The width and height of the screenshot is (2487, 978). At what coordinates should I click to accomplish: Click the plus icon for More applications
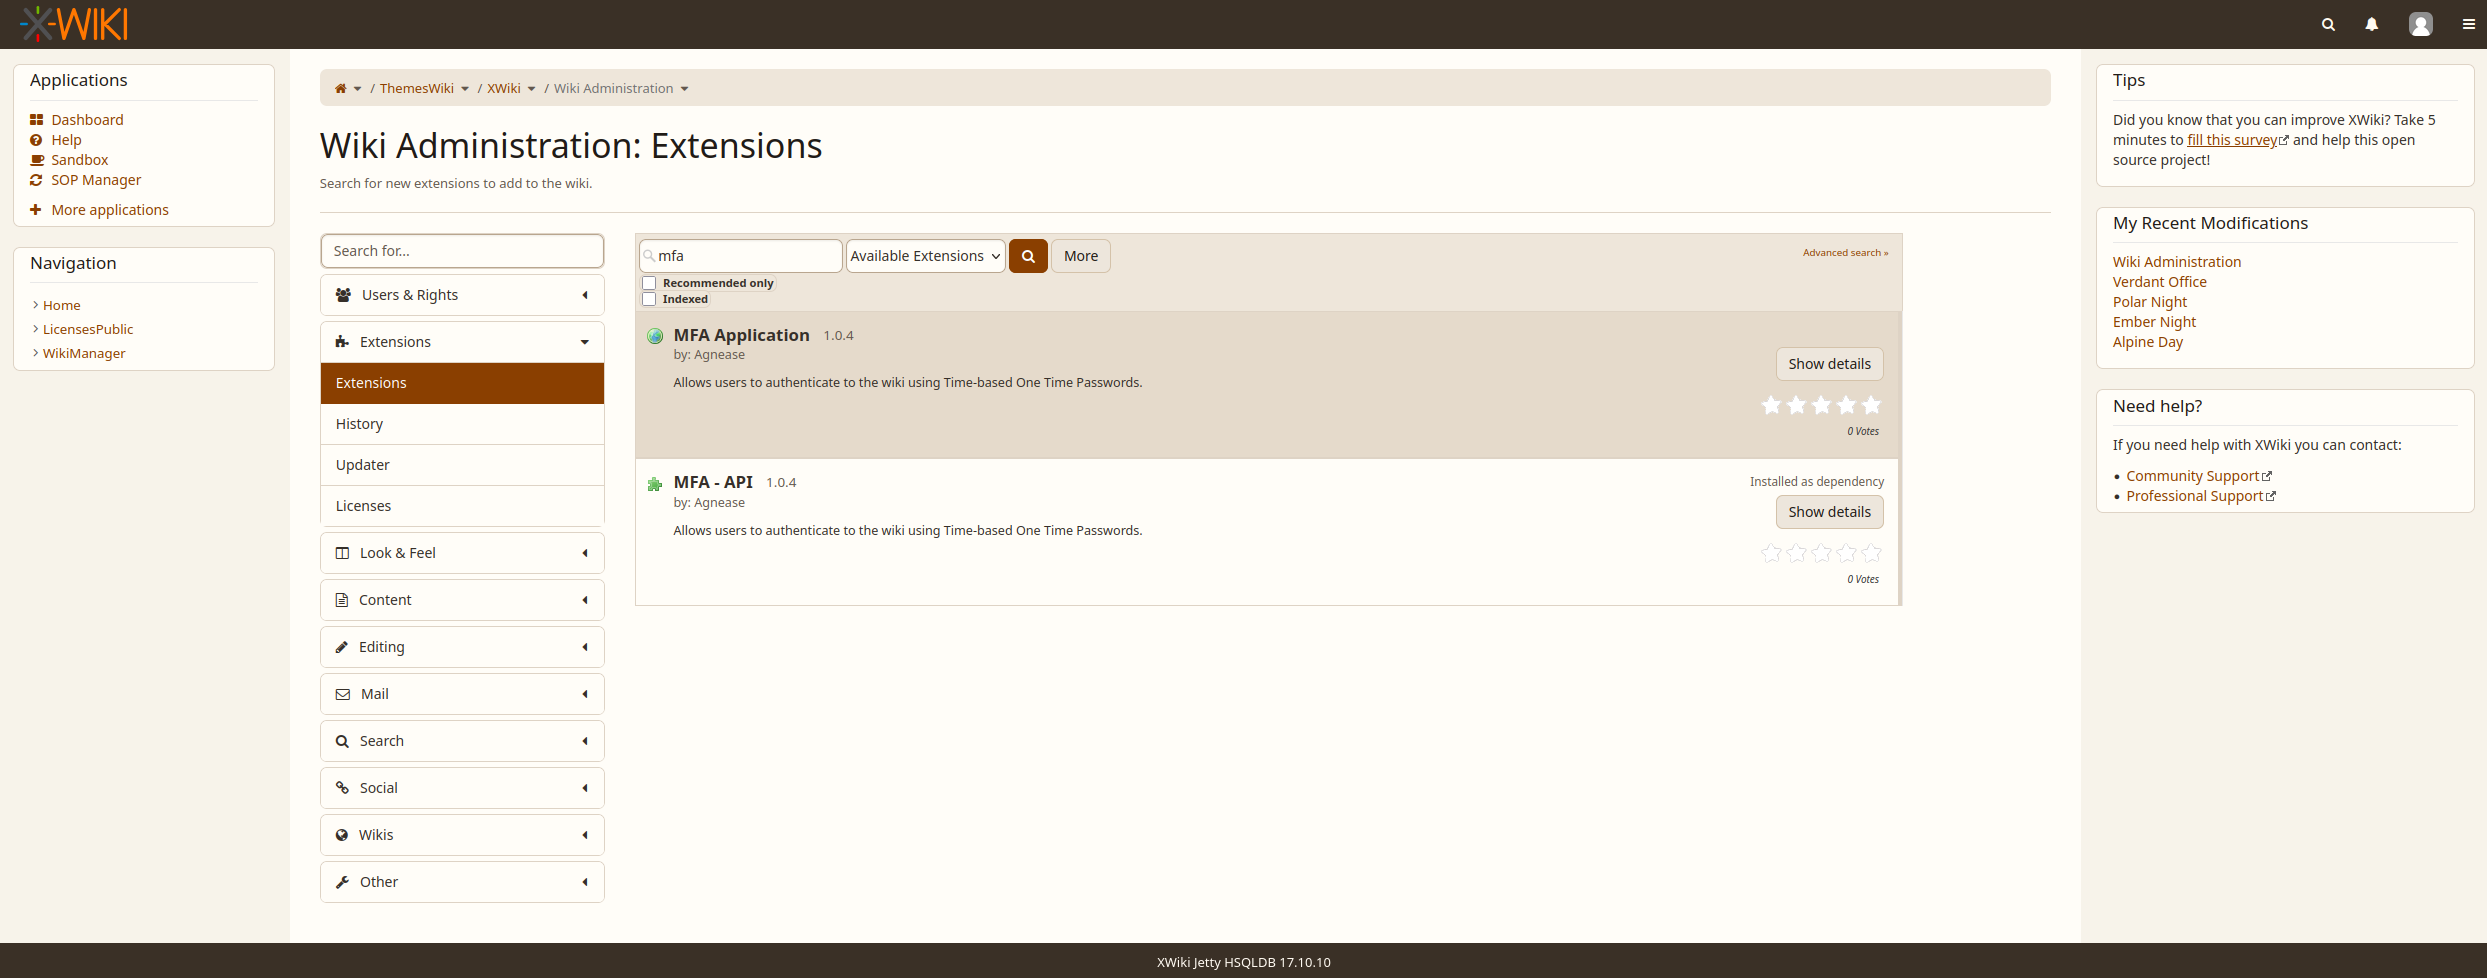pos(36,210)
